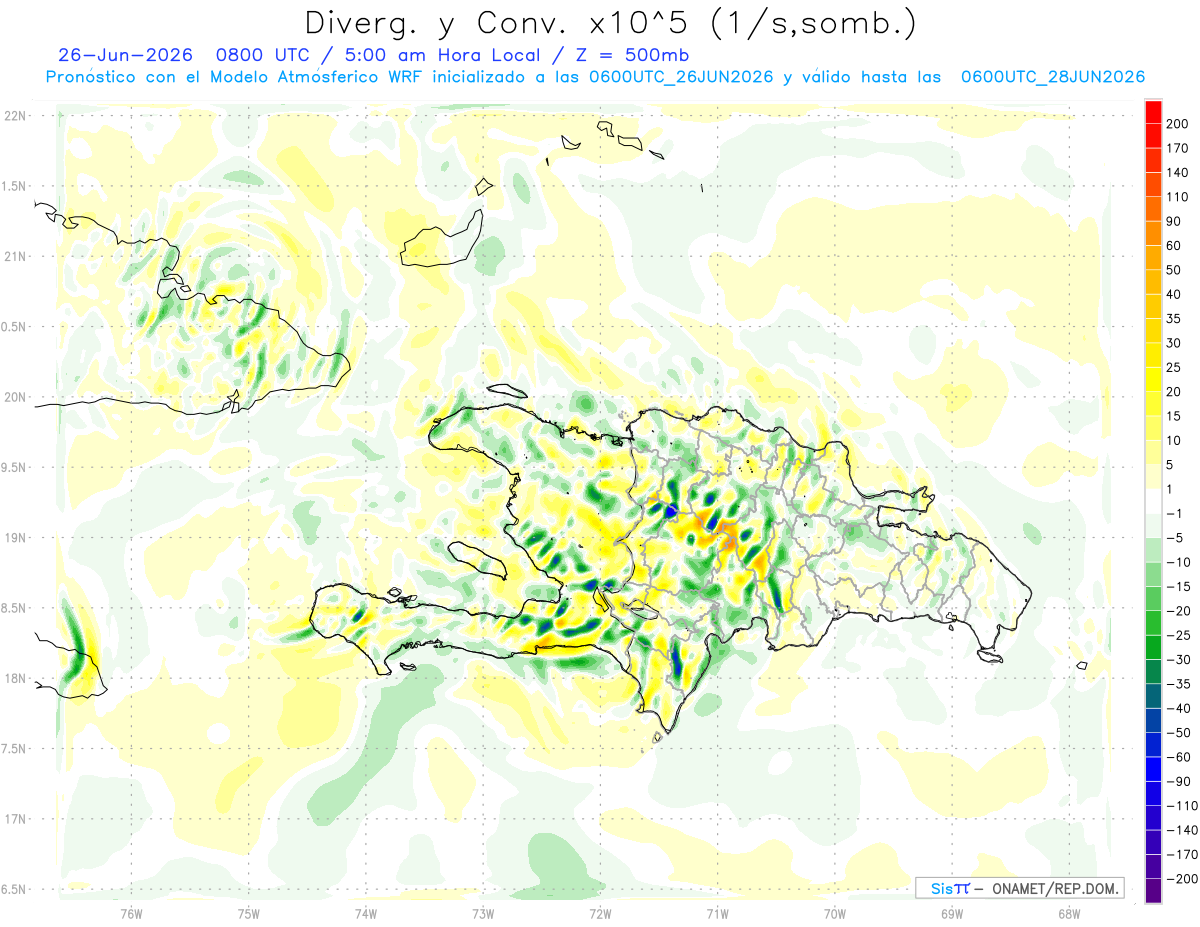Click the positive colorbar value "90"
This screenshot has height=927, width=1200.
click(x=1175, y=222)
